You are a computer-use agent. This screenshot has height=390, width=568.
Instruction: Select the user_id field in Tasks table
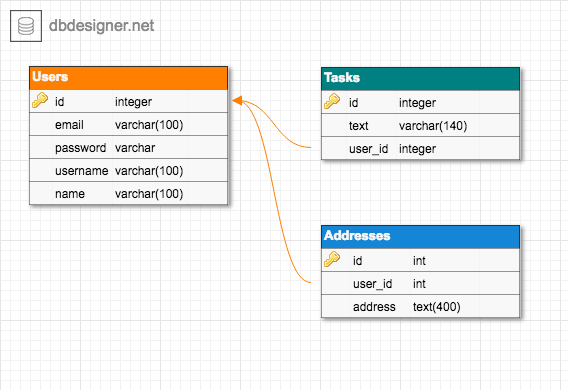point(368,149)
